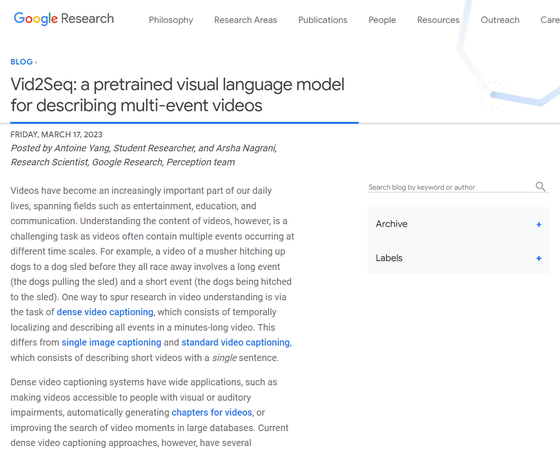Expand Labels with its plus icon

pyautogui.click(x=539, y=258)
